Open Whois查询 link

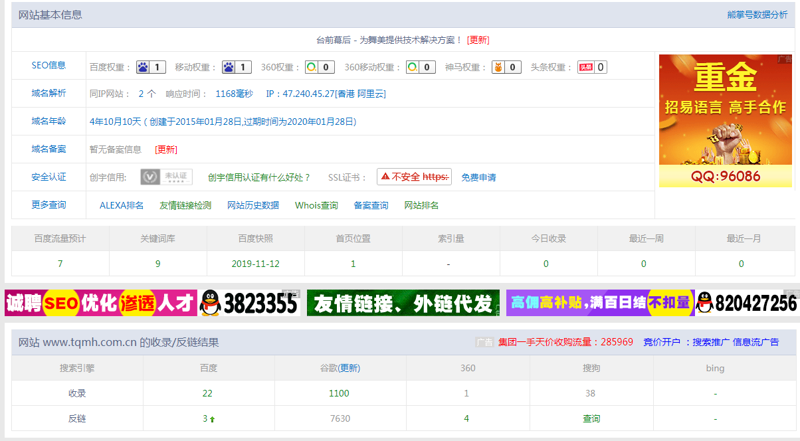pos(316,205)
